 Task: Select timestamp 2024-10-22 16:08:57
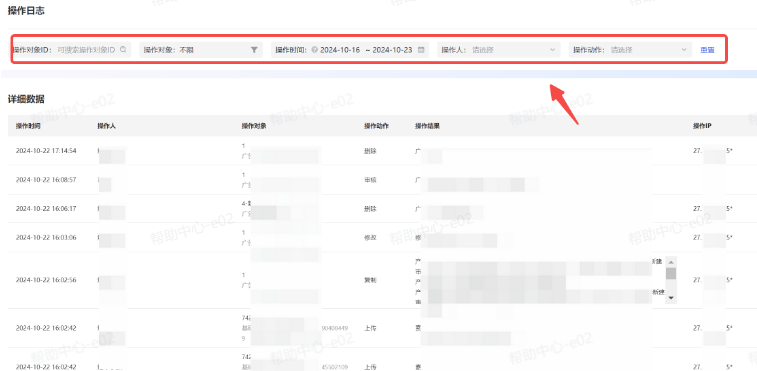click(x=46, y=180)
